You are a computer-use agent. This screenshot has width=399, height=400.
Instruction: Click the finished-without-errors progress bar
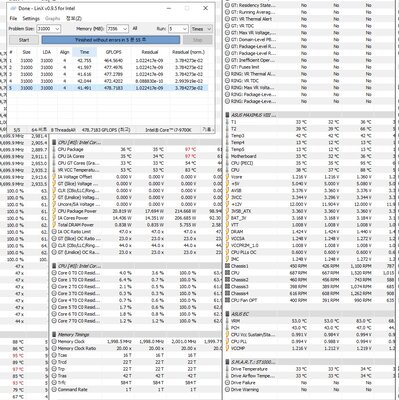pyautogui.click(x=111, y=40)
